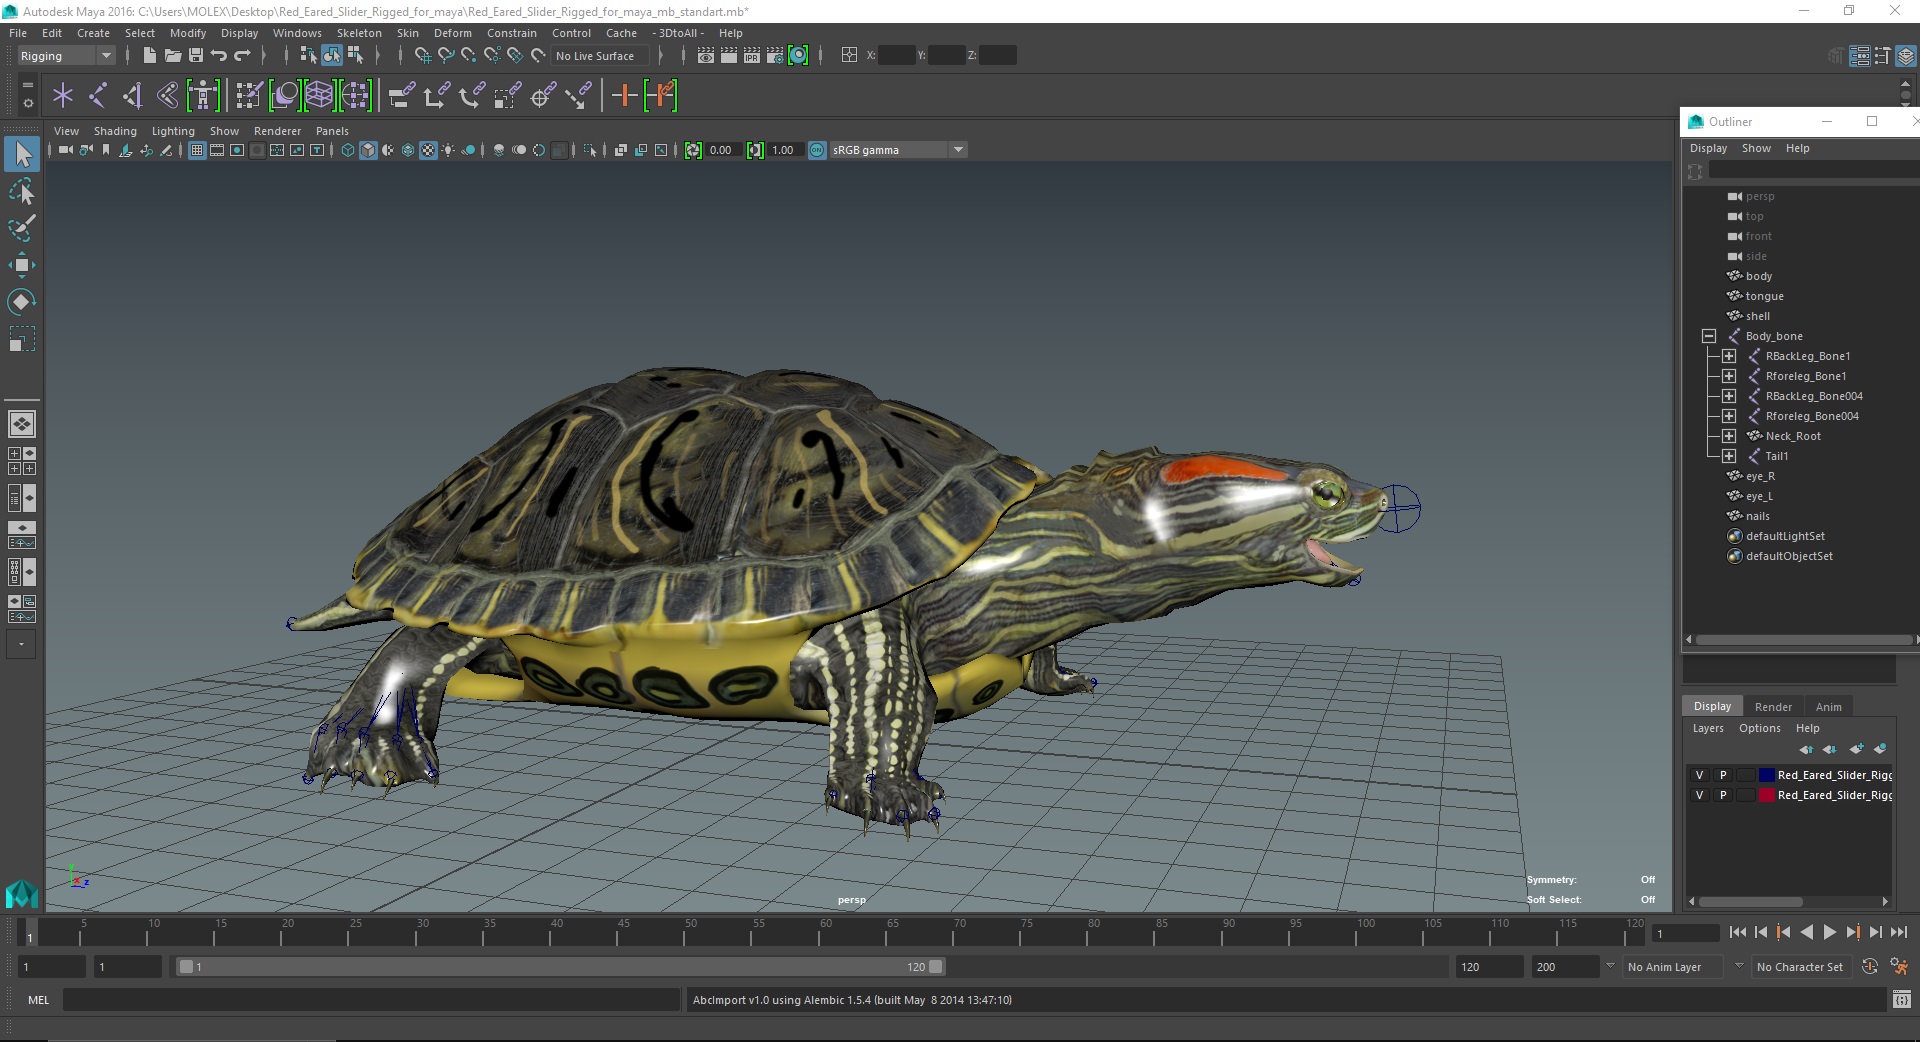This screenshot has height=1042, width=1922.
Task: Click the Paint Selection tool
Action: (x=21, y=228)
